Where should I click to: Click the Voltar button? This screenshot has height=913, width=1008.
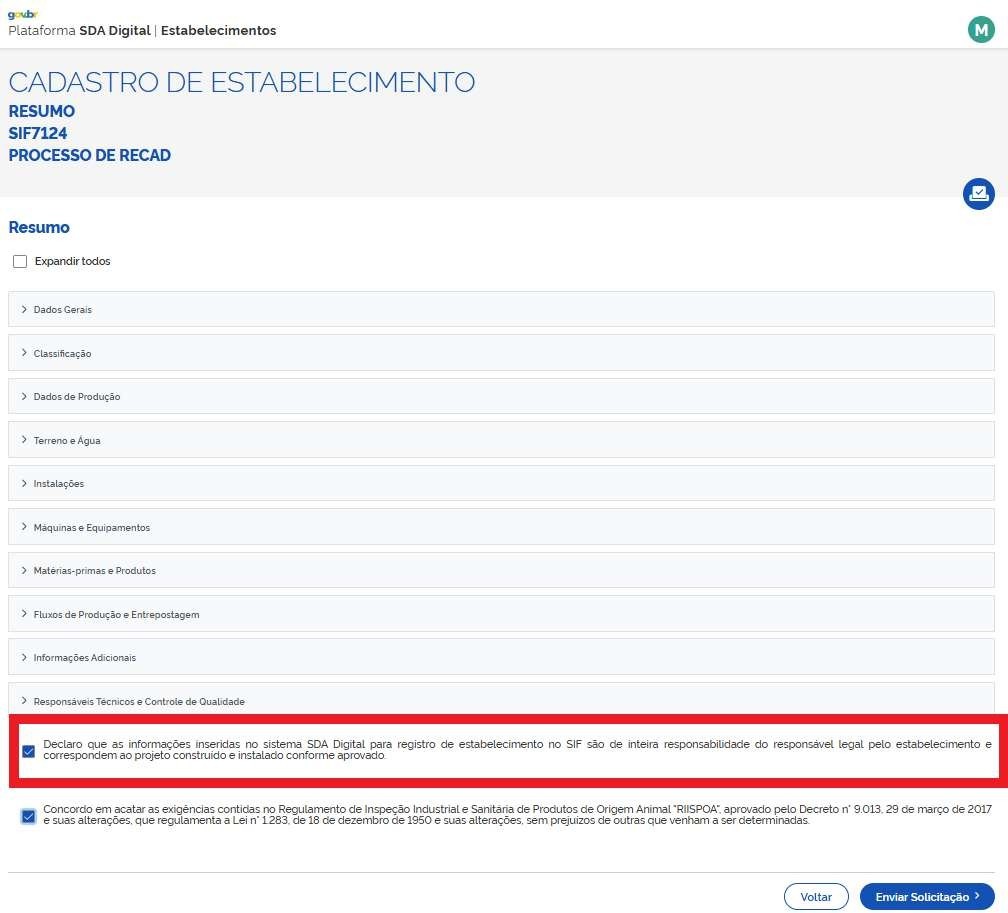pos(816,897)
